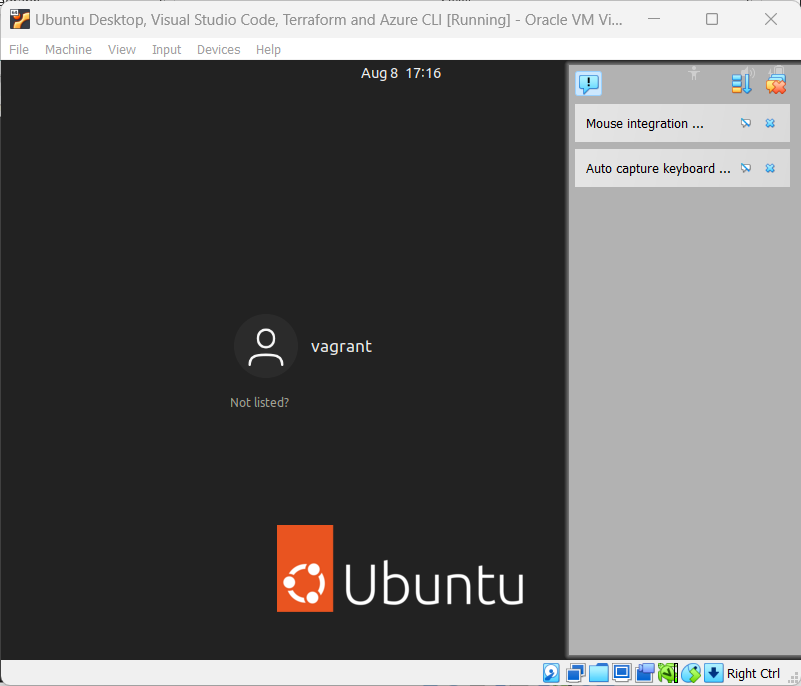Toggle do-not-show-again on the Mouse integration message
Image resolution: width=801 pixels, height=686 pixels.
click(x=746, y=123)
